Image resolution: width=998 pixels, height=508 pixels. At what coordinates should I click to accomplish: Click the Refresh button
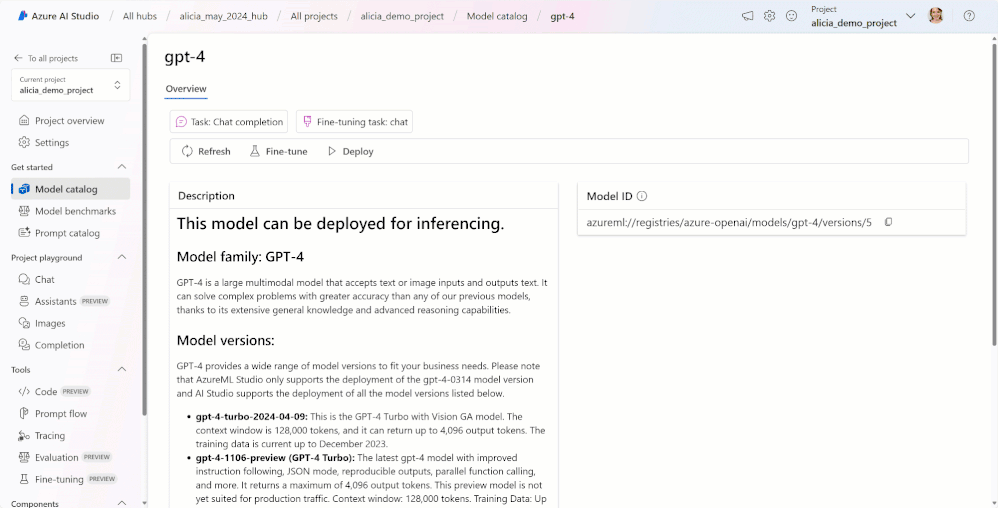point(206,152)
